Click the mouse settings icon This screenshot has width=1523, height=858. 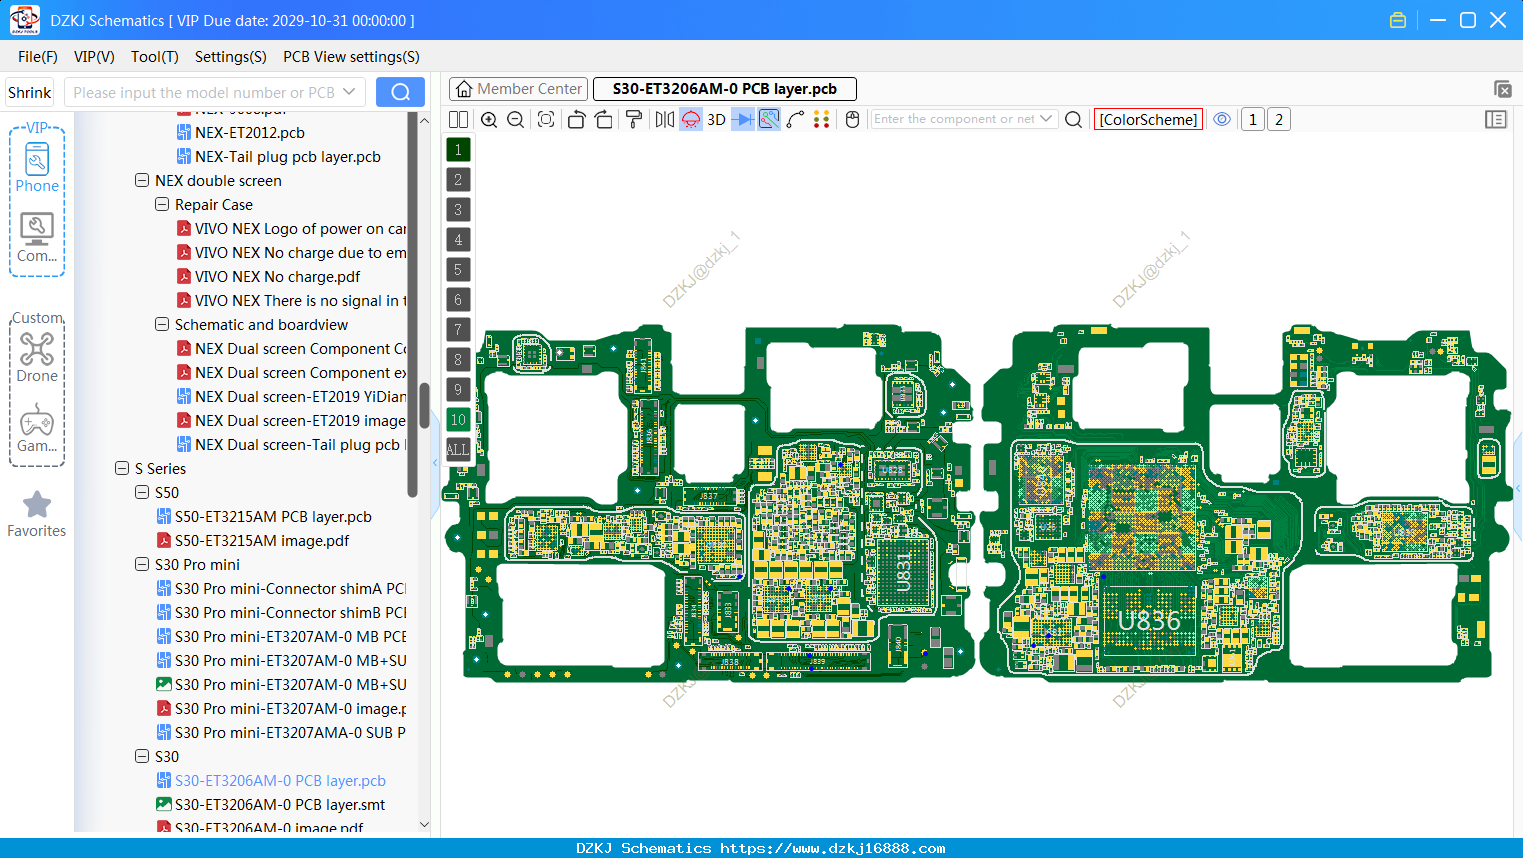click(x=852, y=119)
